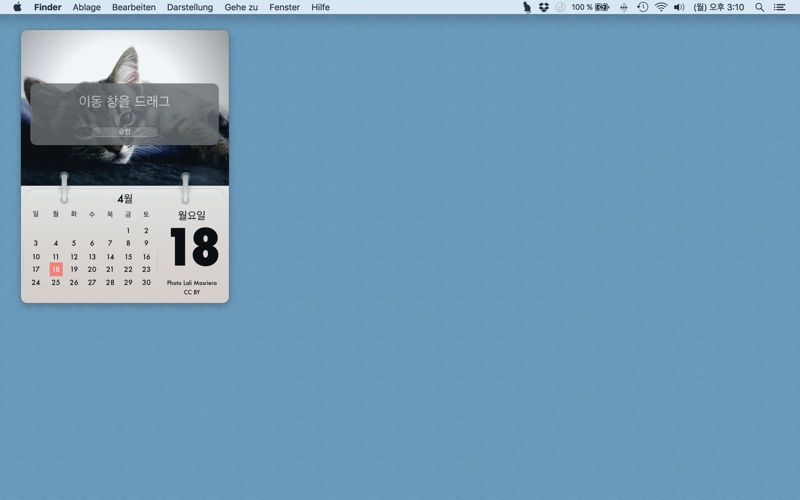
Task: Select highlighted date 18 in calendar
Action: [x=56, y=269]
